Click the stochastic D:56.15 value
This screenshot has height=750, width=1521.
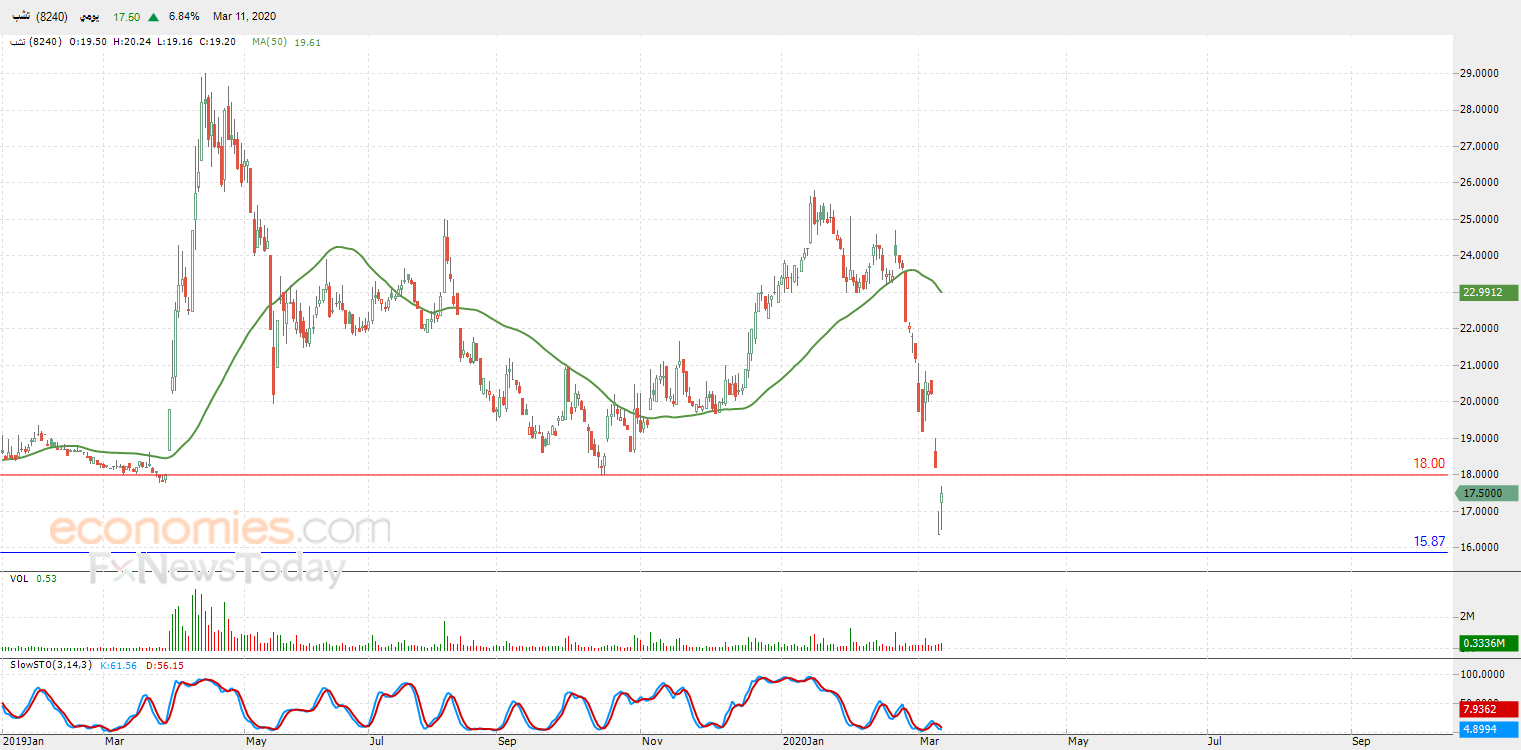click(164, 665)
